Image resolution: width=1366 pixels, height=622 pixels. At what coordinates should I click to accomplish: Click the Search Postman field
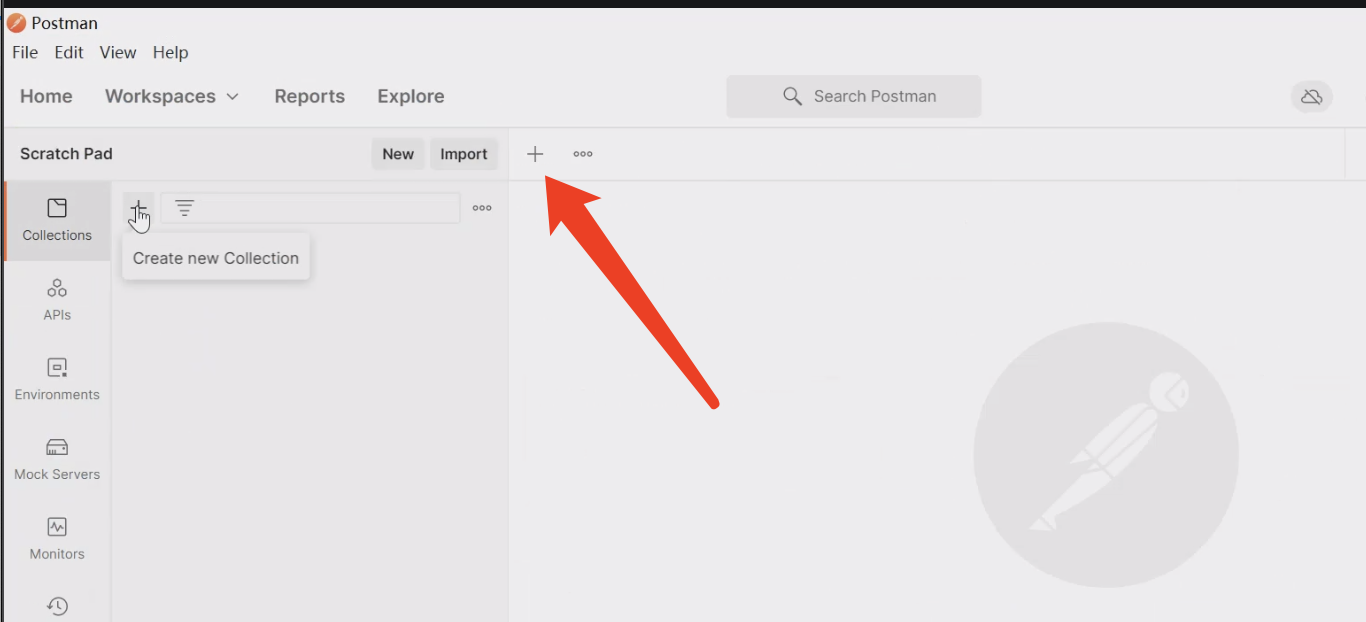coord(854,96)
